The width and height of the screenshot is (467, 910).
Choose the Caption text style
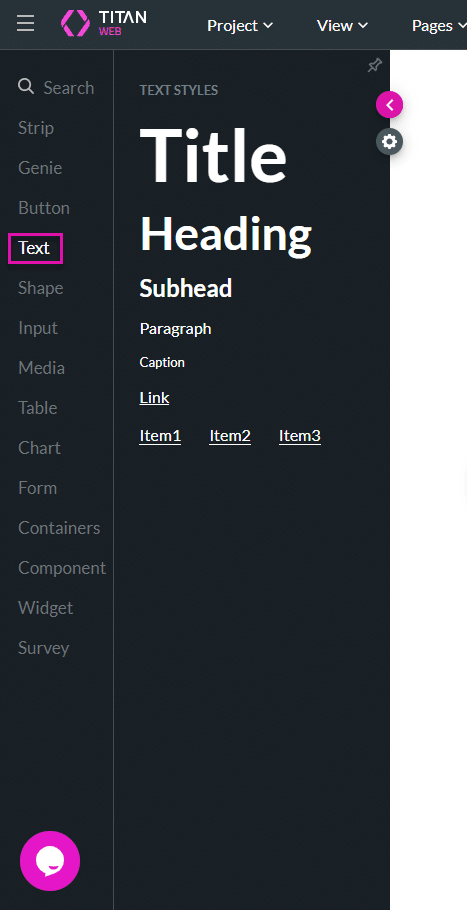[x=162, y=363]
